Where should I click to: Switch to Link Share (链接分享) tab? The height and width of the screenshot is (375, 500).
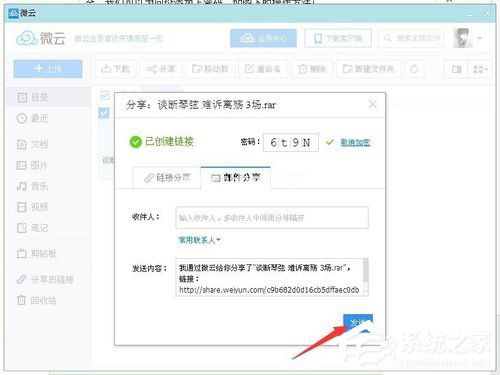(x=167, y=178)
